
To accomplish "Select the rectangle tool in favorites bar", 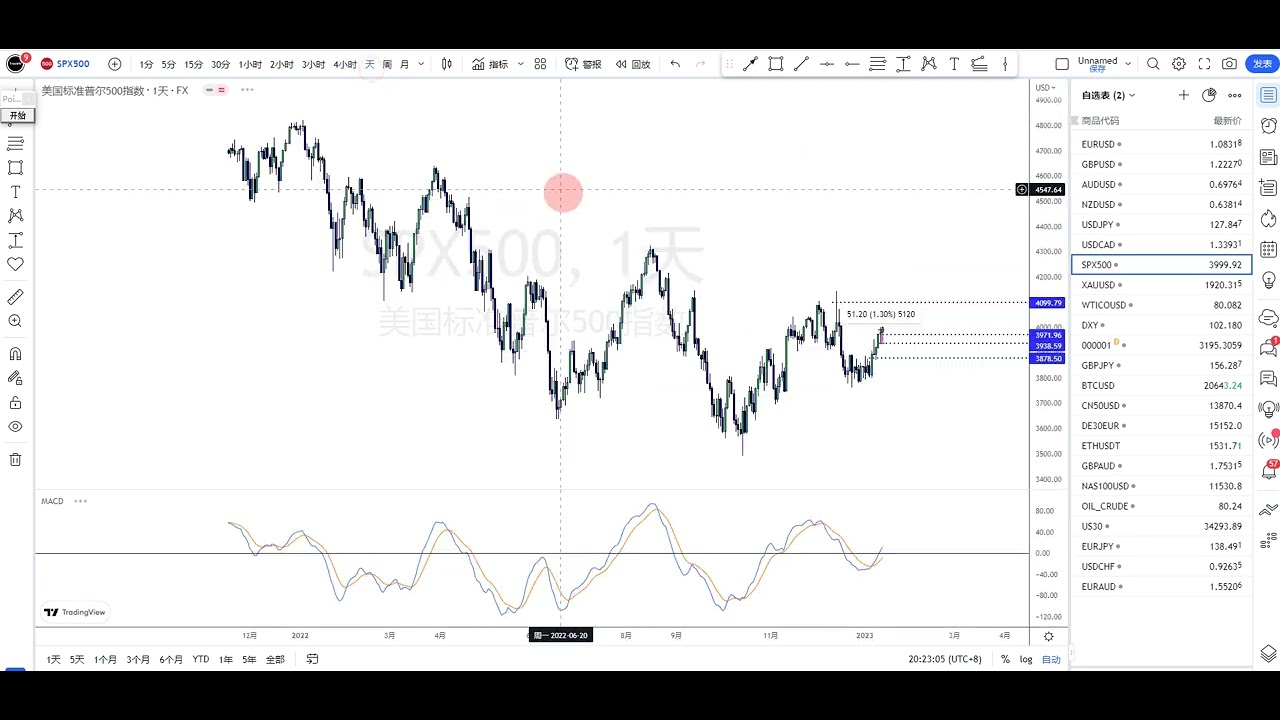I will tap(776, 64).
